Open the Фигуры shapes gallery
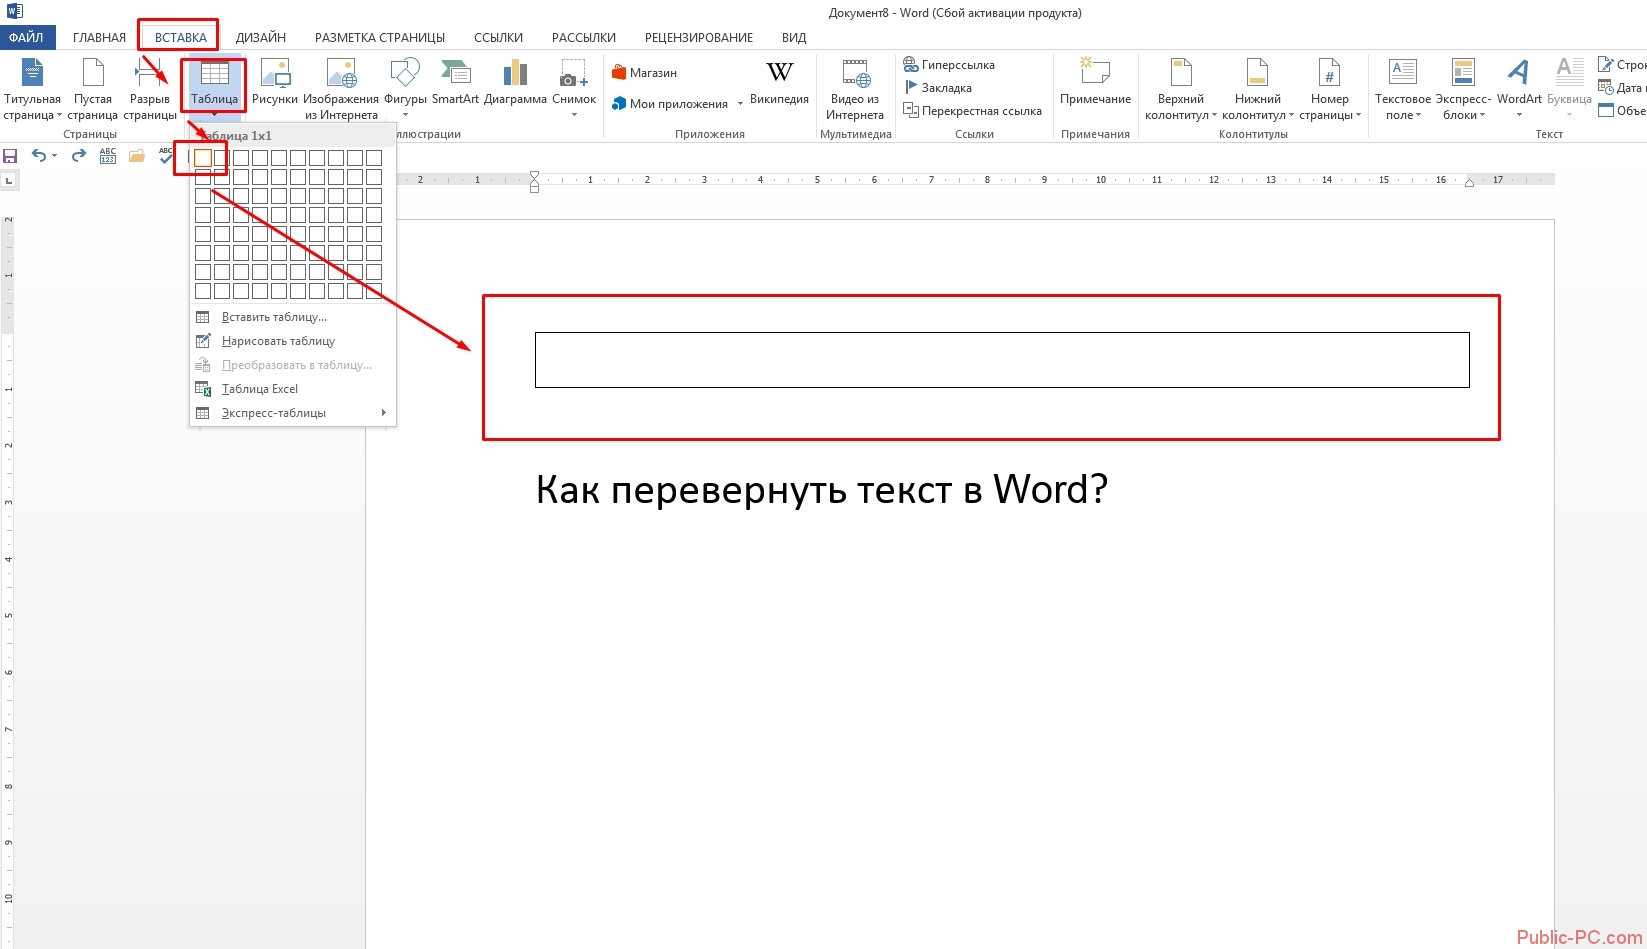Viewport: 1647px width, 949px height. [405, 88]
